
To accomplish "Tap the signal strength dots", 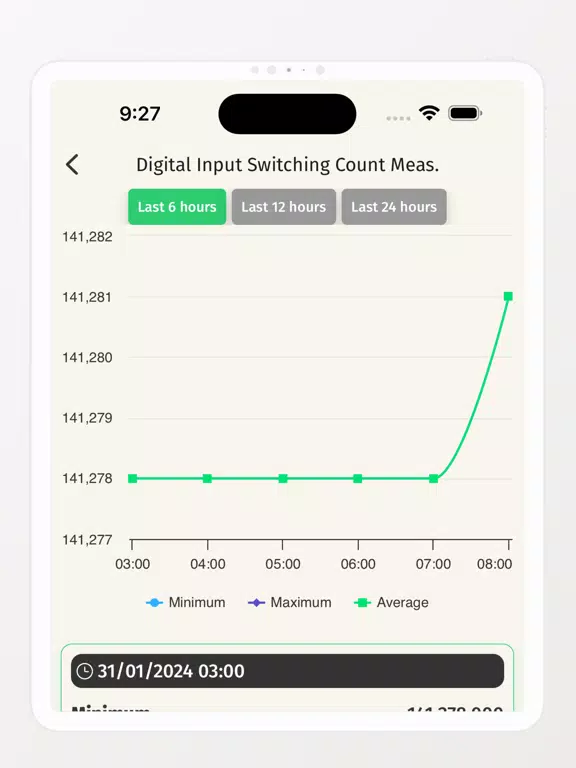I will tap(398, 118).
